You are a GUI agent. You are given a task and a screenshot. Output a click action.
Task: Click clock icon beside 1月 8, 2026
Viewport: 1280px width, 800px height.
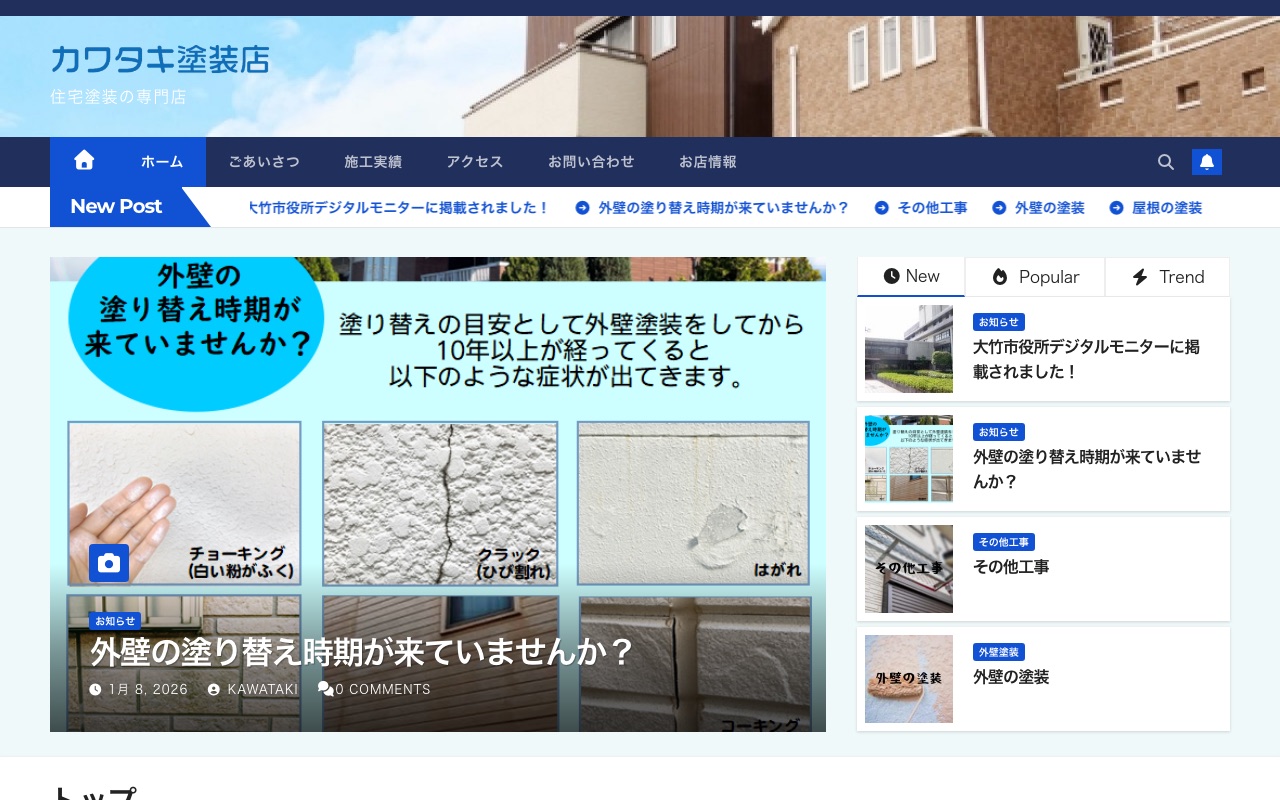click(x=95, y=689)
